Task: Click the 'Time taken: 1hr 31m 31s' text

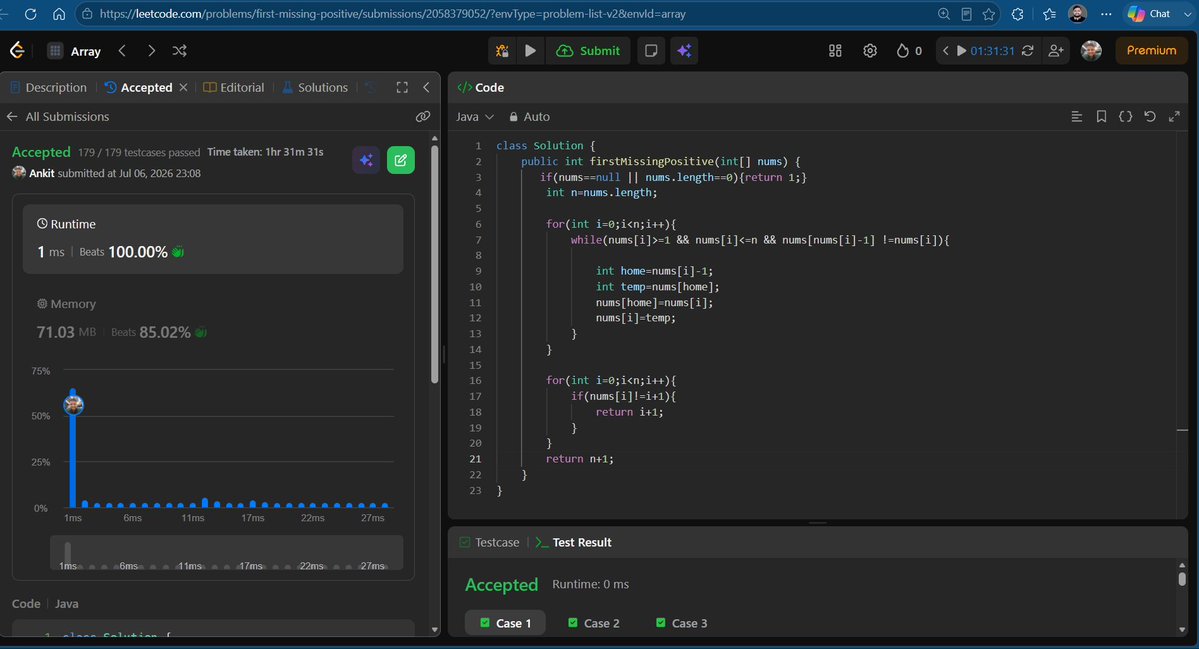Action: tap(265, 152)
